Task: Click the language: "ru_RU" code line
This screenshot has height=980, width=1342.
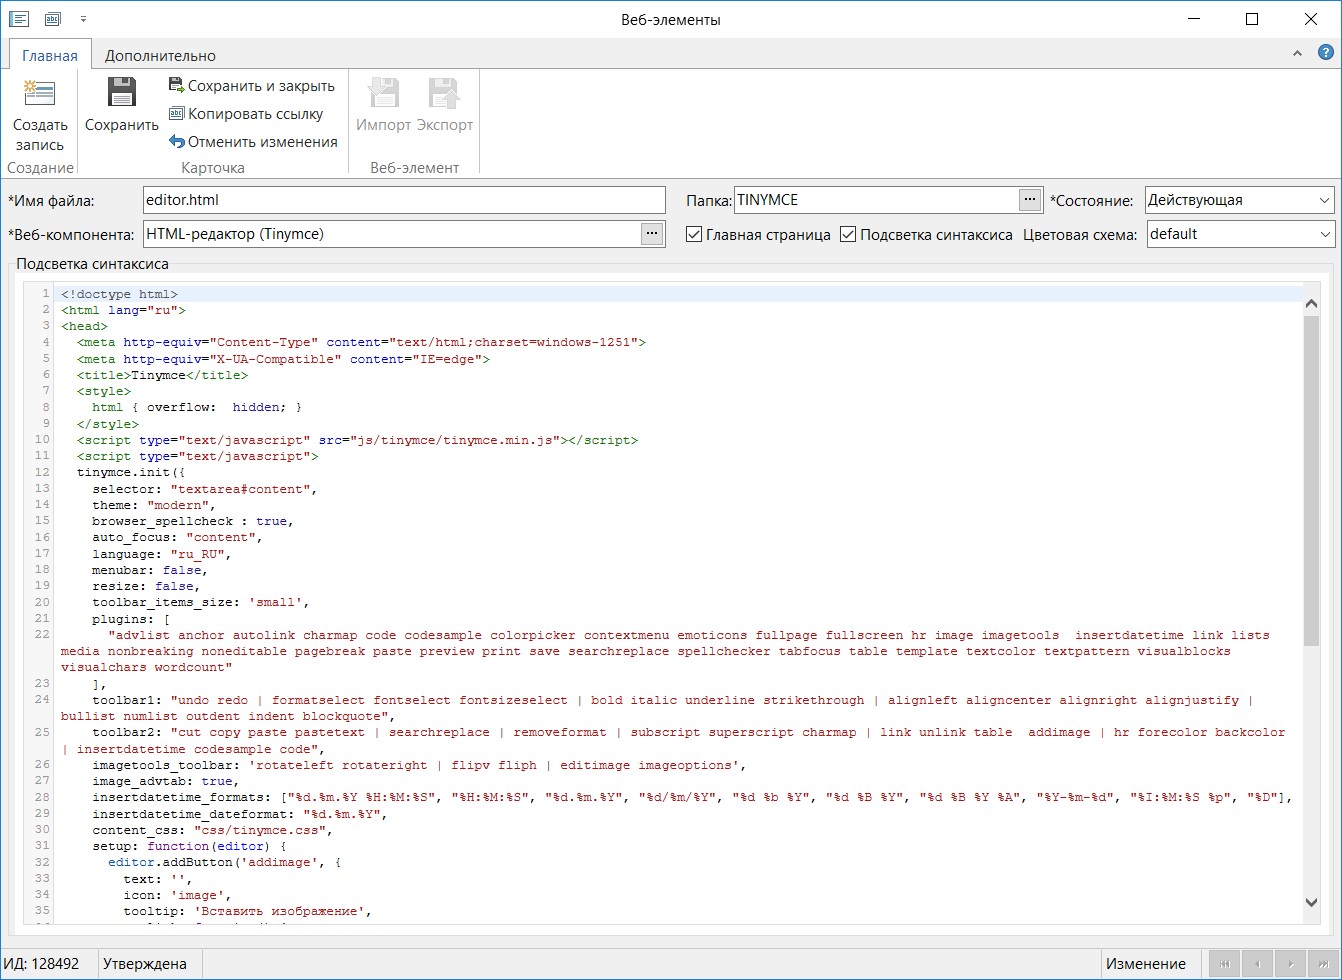Action: point(162,554)
